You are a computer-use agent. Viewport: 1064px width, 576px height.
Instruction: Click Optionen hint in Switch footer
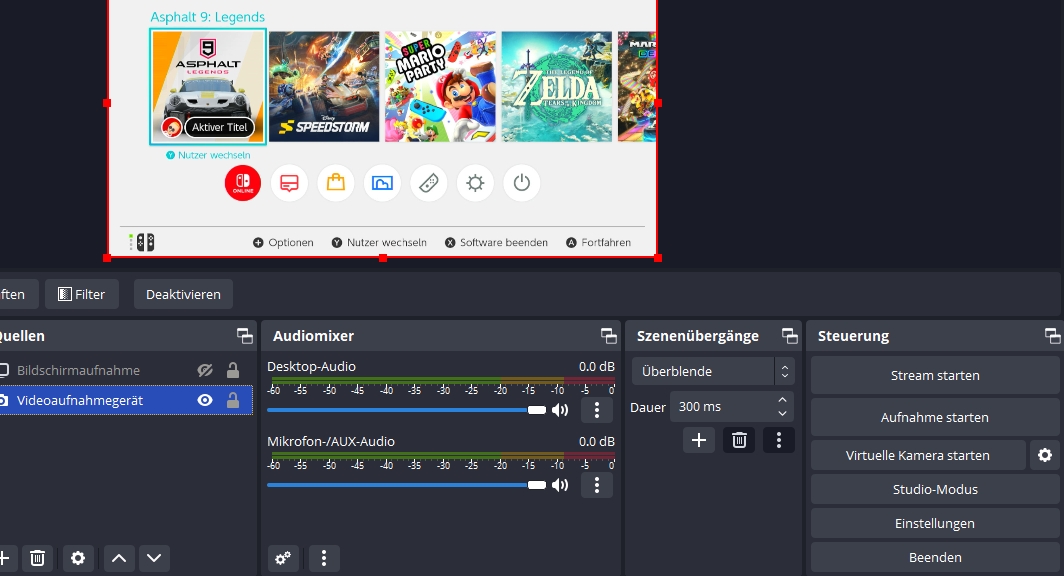pos(283,242)
